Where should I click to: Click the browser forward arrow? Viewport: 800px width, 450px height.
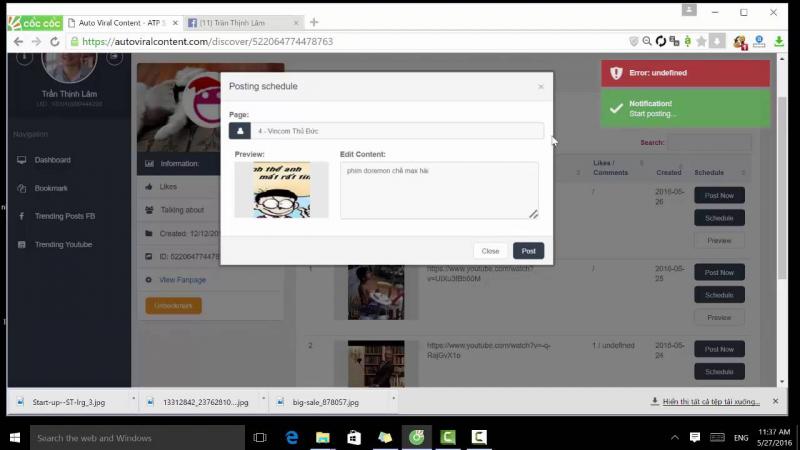click(36, 41)
